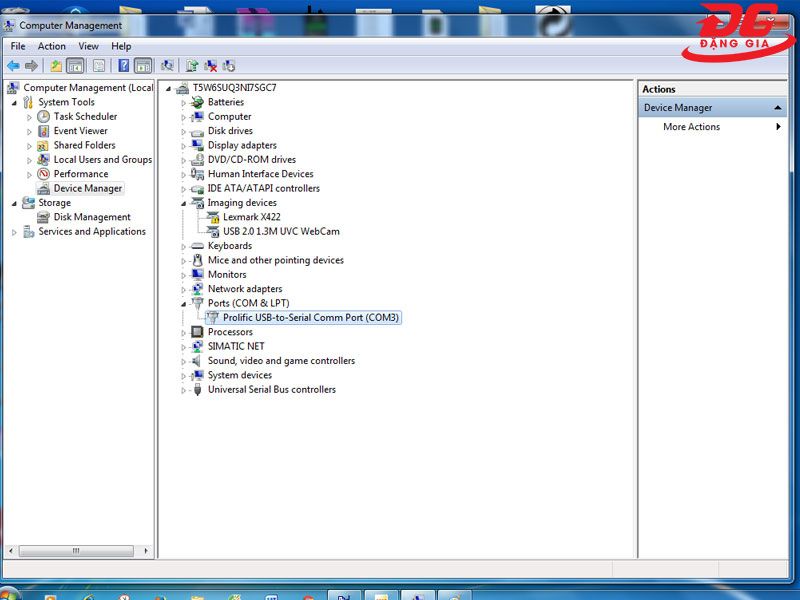
Task: Click the Computer category label
Action: tap(230, 116)
